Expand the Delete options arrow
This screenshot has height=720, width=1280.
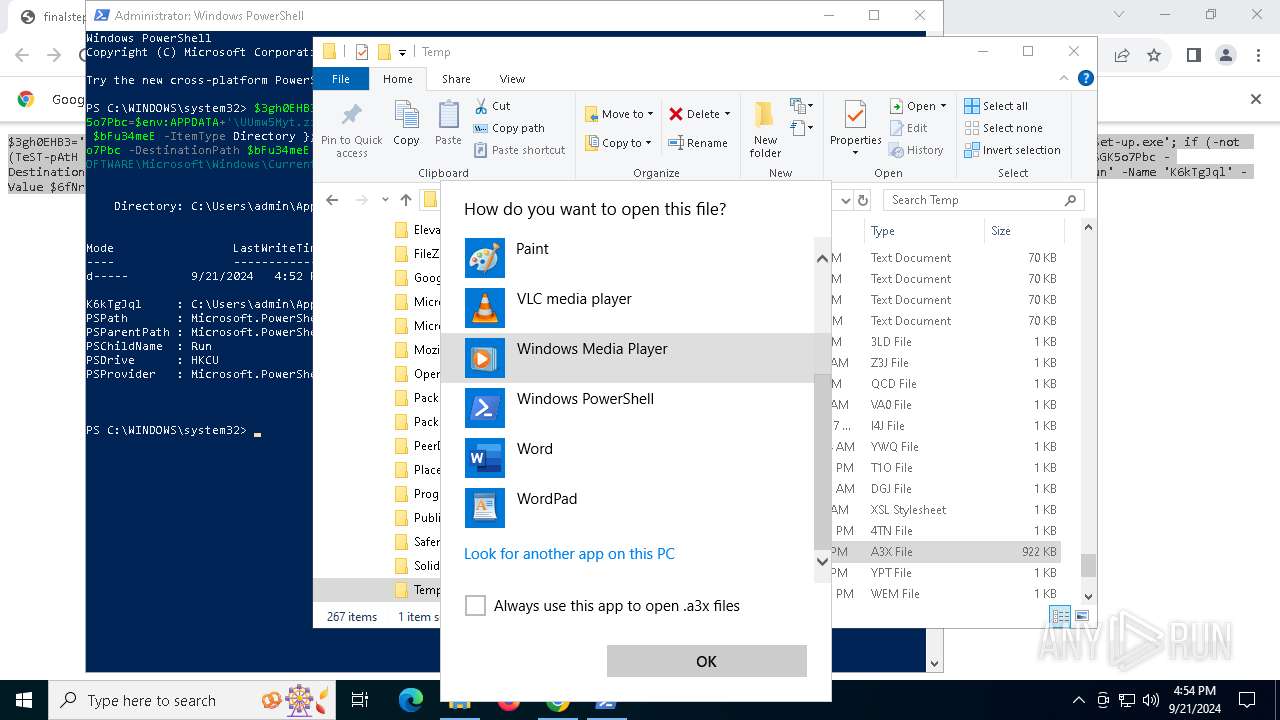tap(727, 114)
